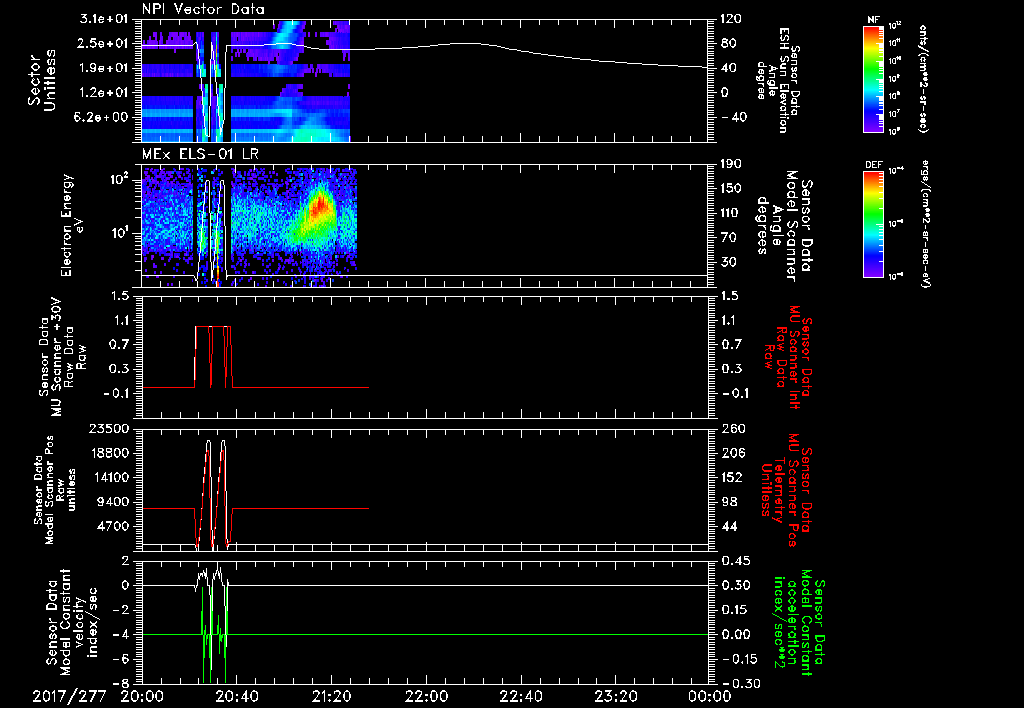
Task: Click the "190" scanner angle tick value
Action: pos(730,164)
